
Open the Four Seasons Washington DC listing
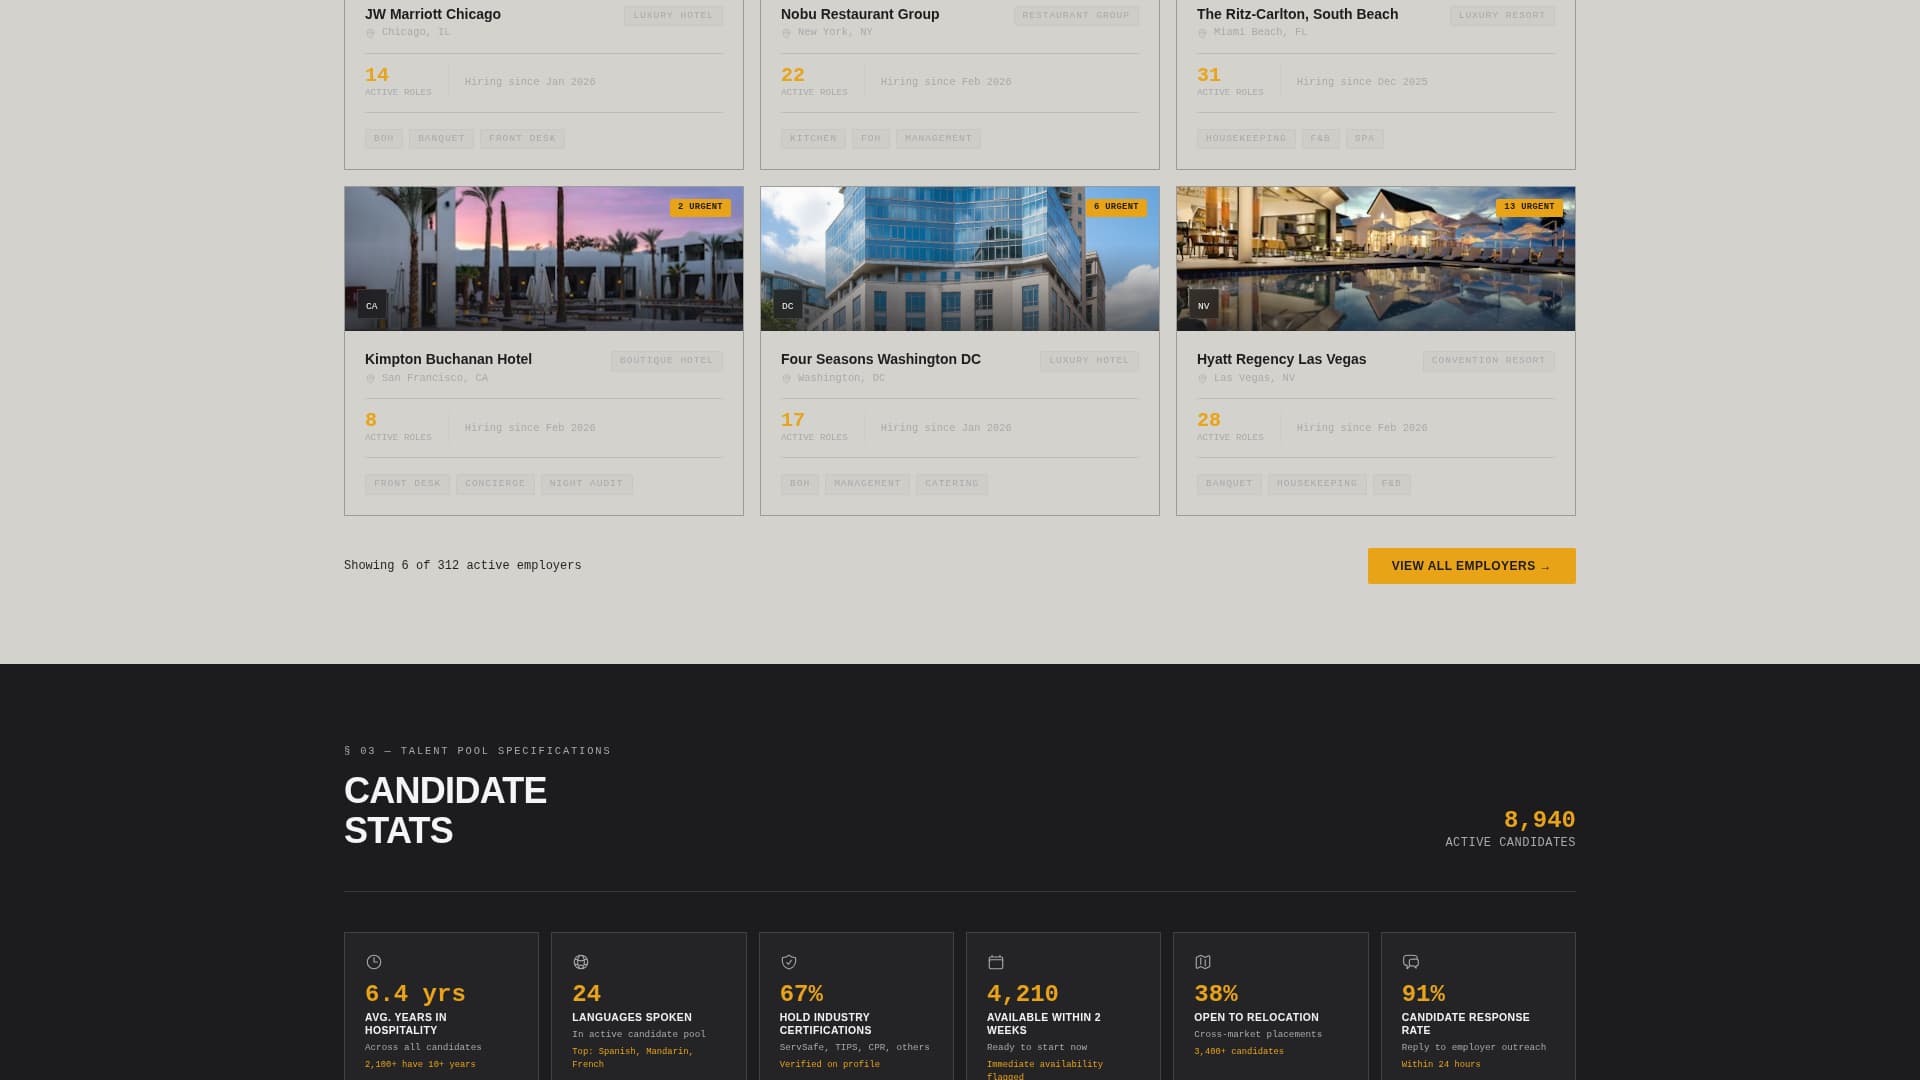click(x=880, y=359)
